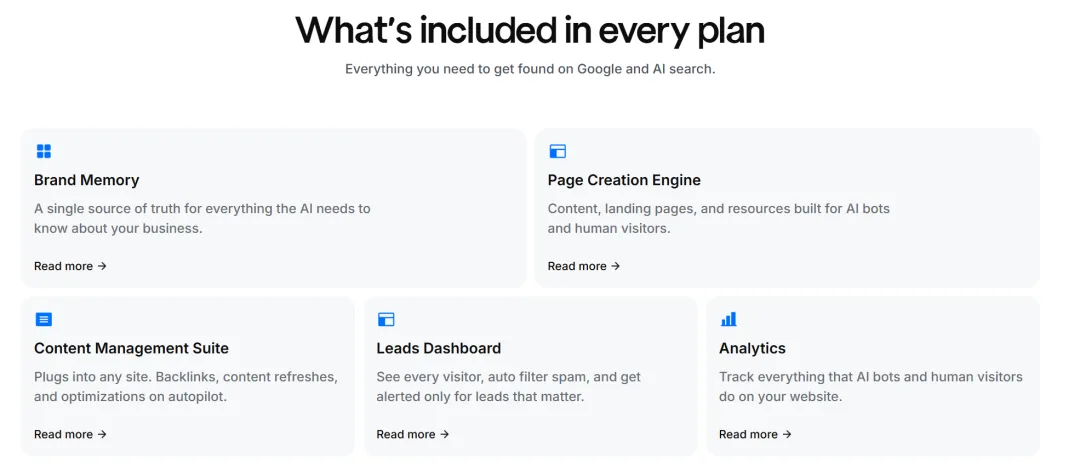Click the "What's included in every plan" headline

coord(530,30)
